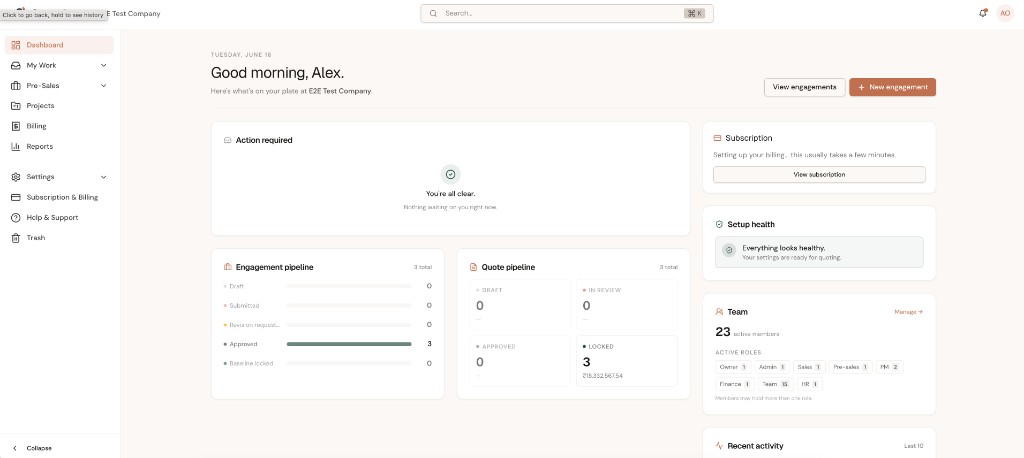Start a New engagement

click(x=892, y=88)
